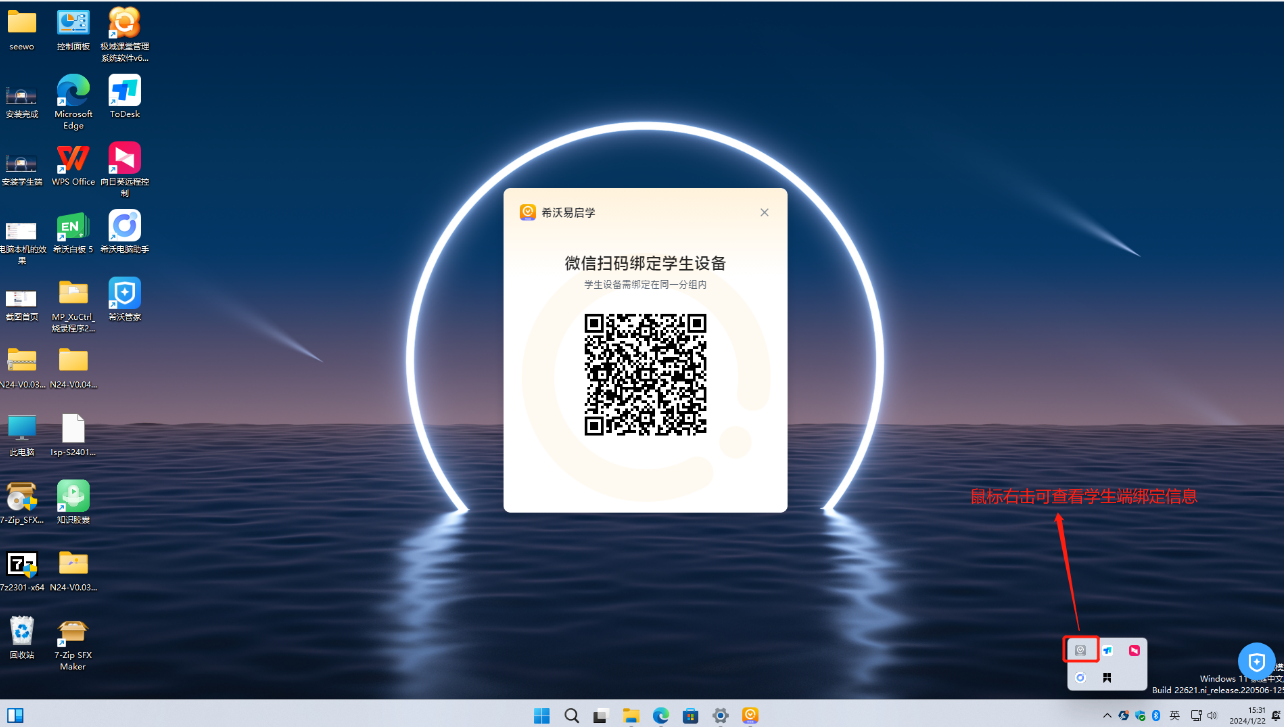1284x727 pixels.
Task: Select the 安装学生端 desktop file
Action: coord(21,168)
